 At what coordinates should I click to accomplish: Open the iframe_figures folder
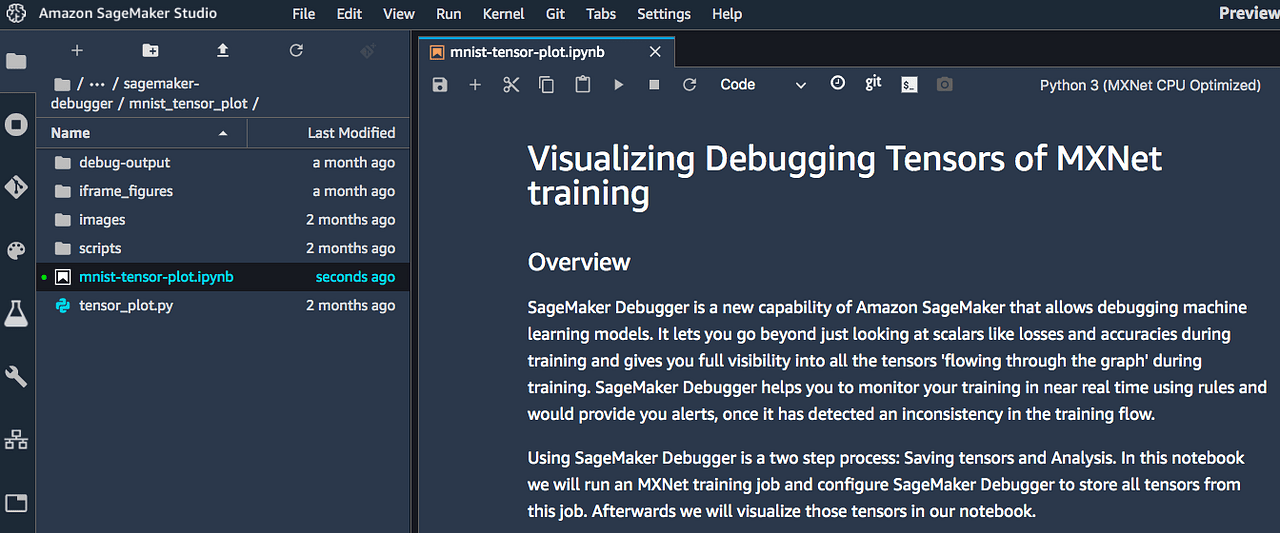(223, 191)
